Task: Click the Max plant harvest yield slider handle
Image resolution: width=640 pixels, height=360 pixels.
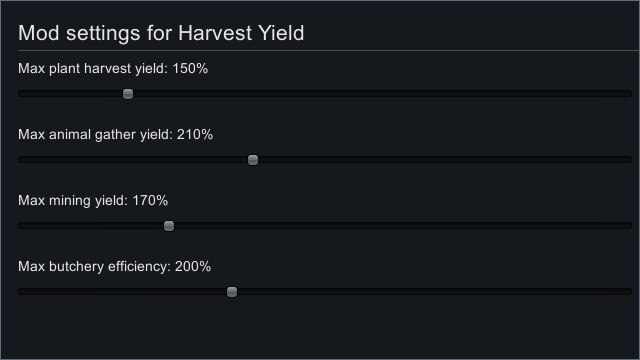Action: [128, 94]
